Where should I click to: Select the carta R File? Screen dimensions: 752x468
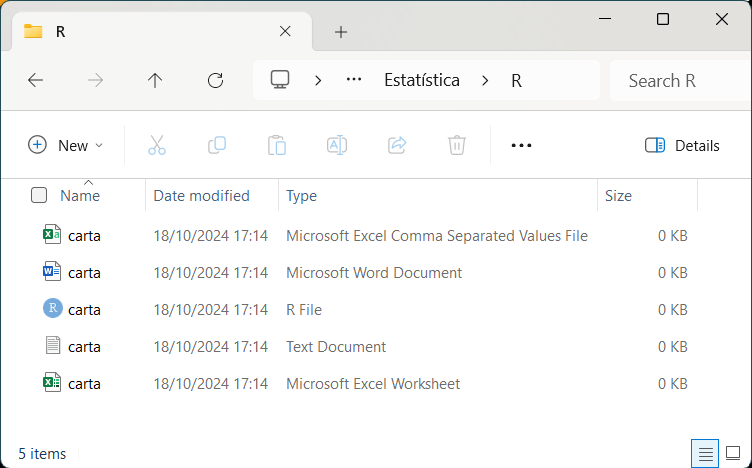[84, 310]
